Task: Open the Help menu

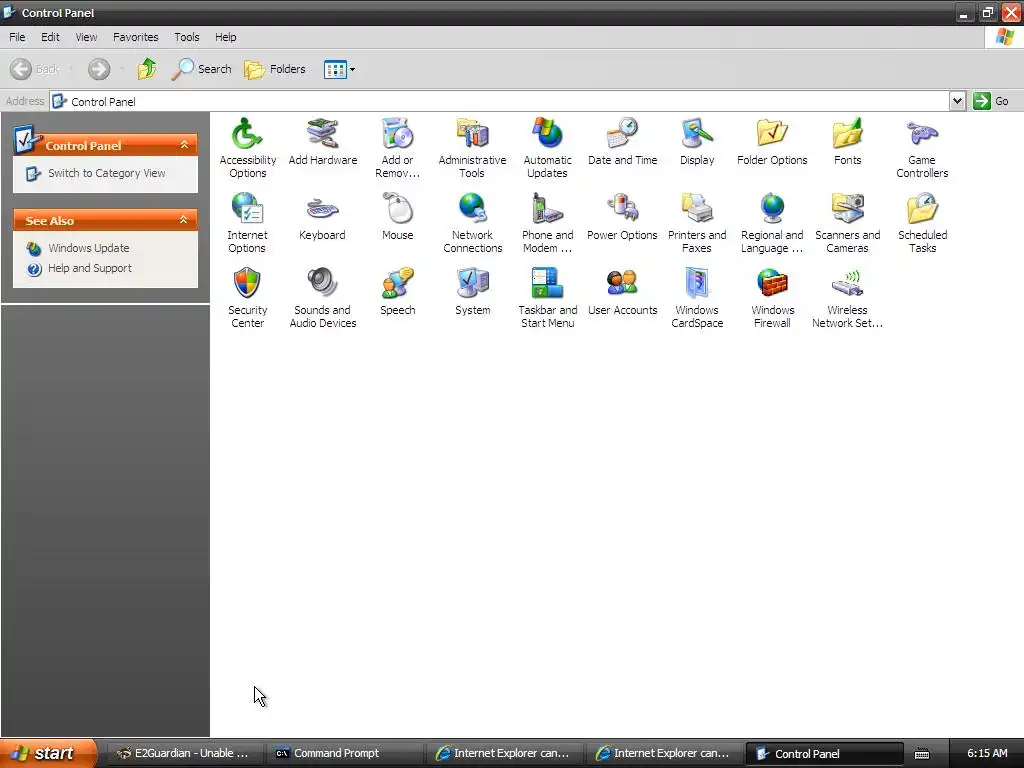Action: click(x=226, y=37)
